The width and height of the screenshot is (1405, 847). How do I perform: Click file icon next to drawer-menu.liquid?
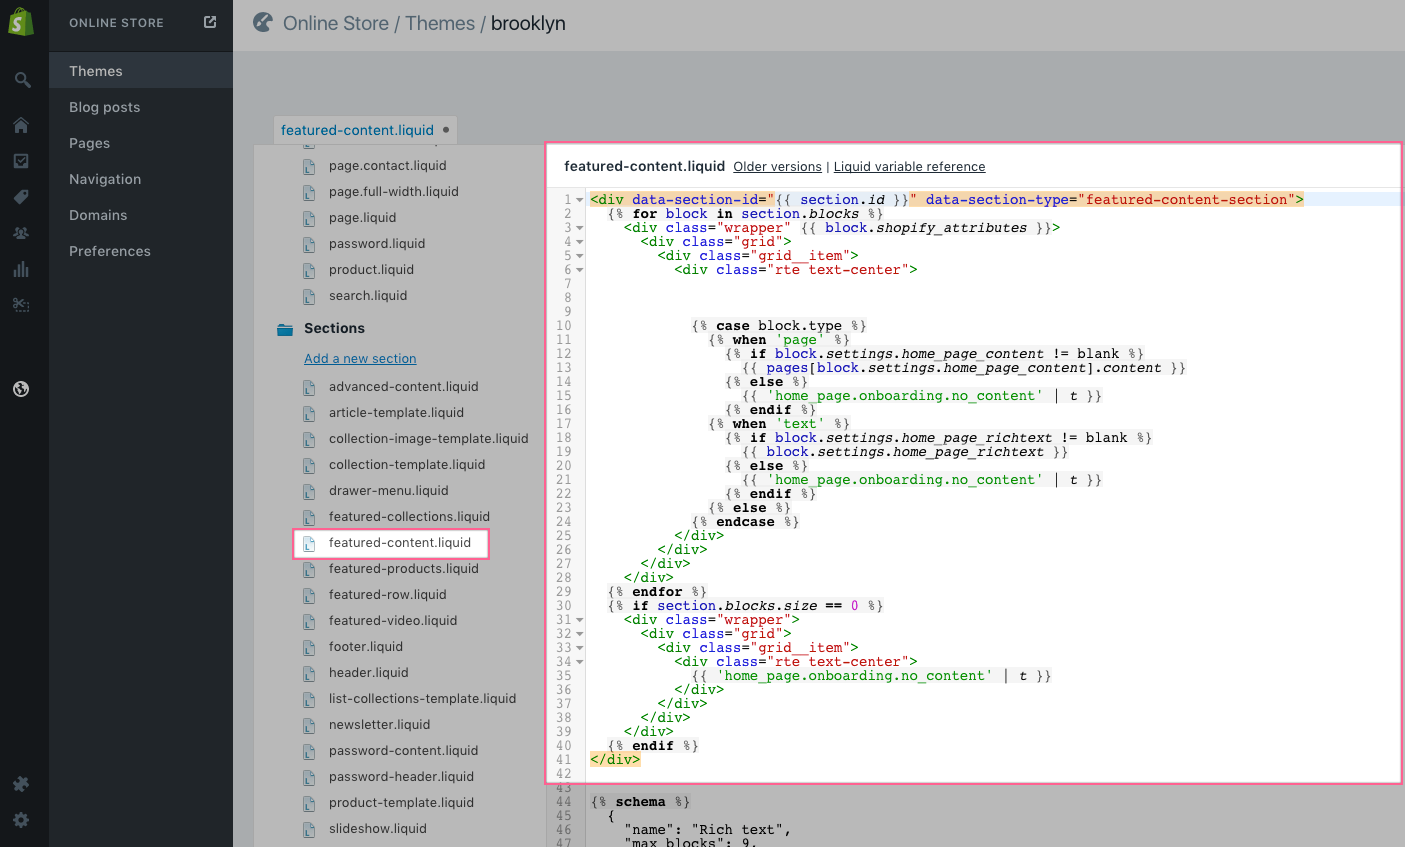tap(309, 491)
